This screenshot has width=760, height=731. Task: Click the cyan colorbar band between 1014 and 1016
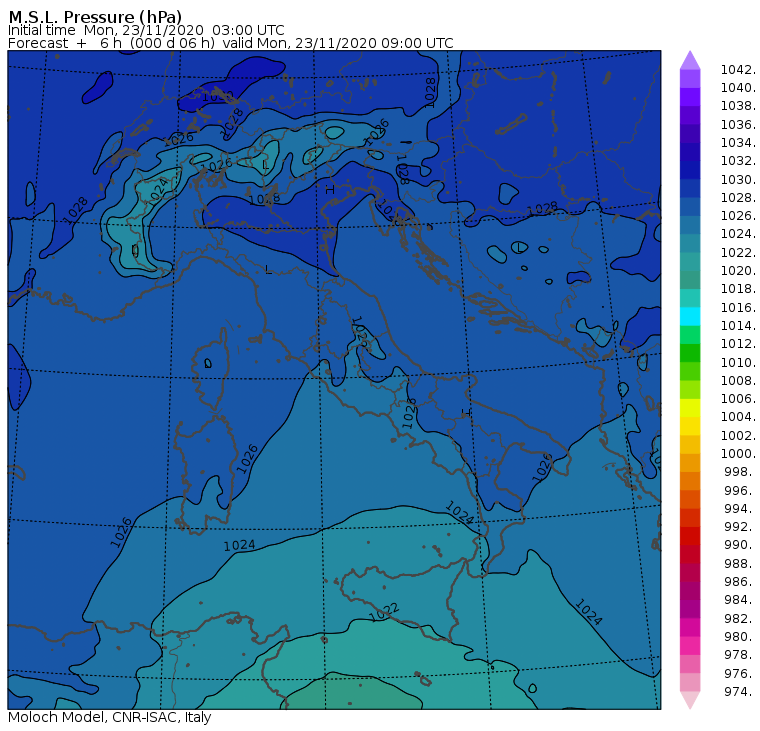690,317
